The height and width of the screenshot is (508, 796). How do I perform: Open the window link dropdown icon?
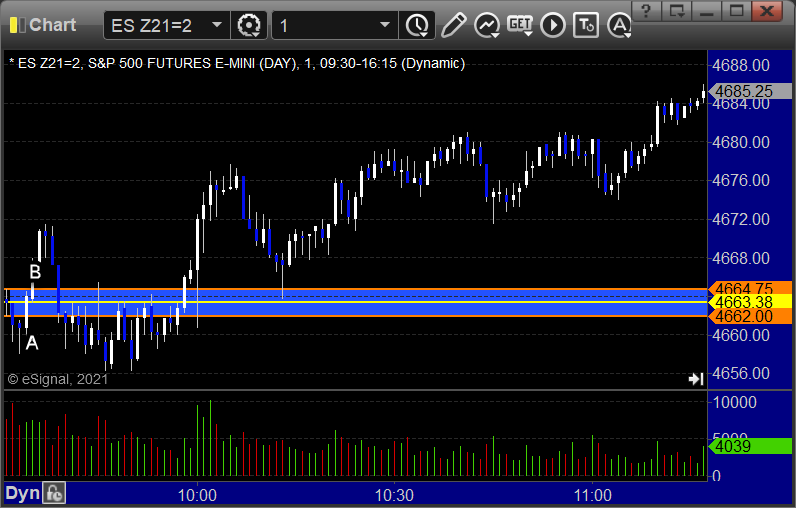pos(677,11)
